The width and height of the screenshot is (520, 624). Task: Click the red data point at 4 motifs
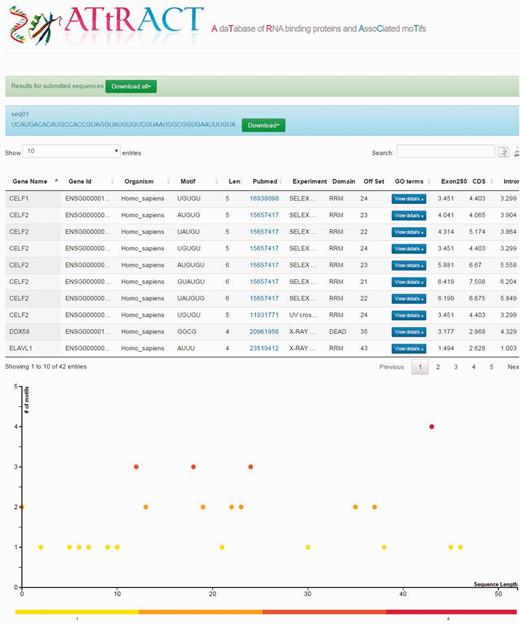[x=432, y=427]
